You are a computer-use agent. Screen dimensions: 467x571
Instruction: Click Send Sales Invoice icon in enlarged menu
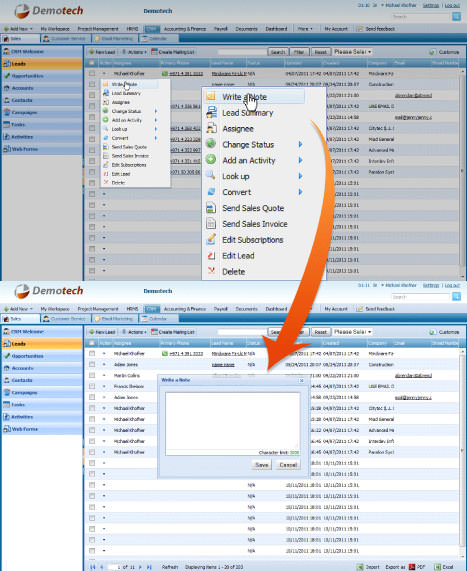(211, 224)
